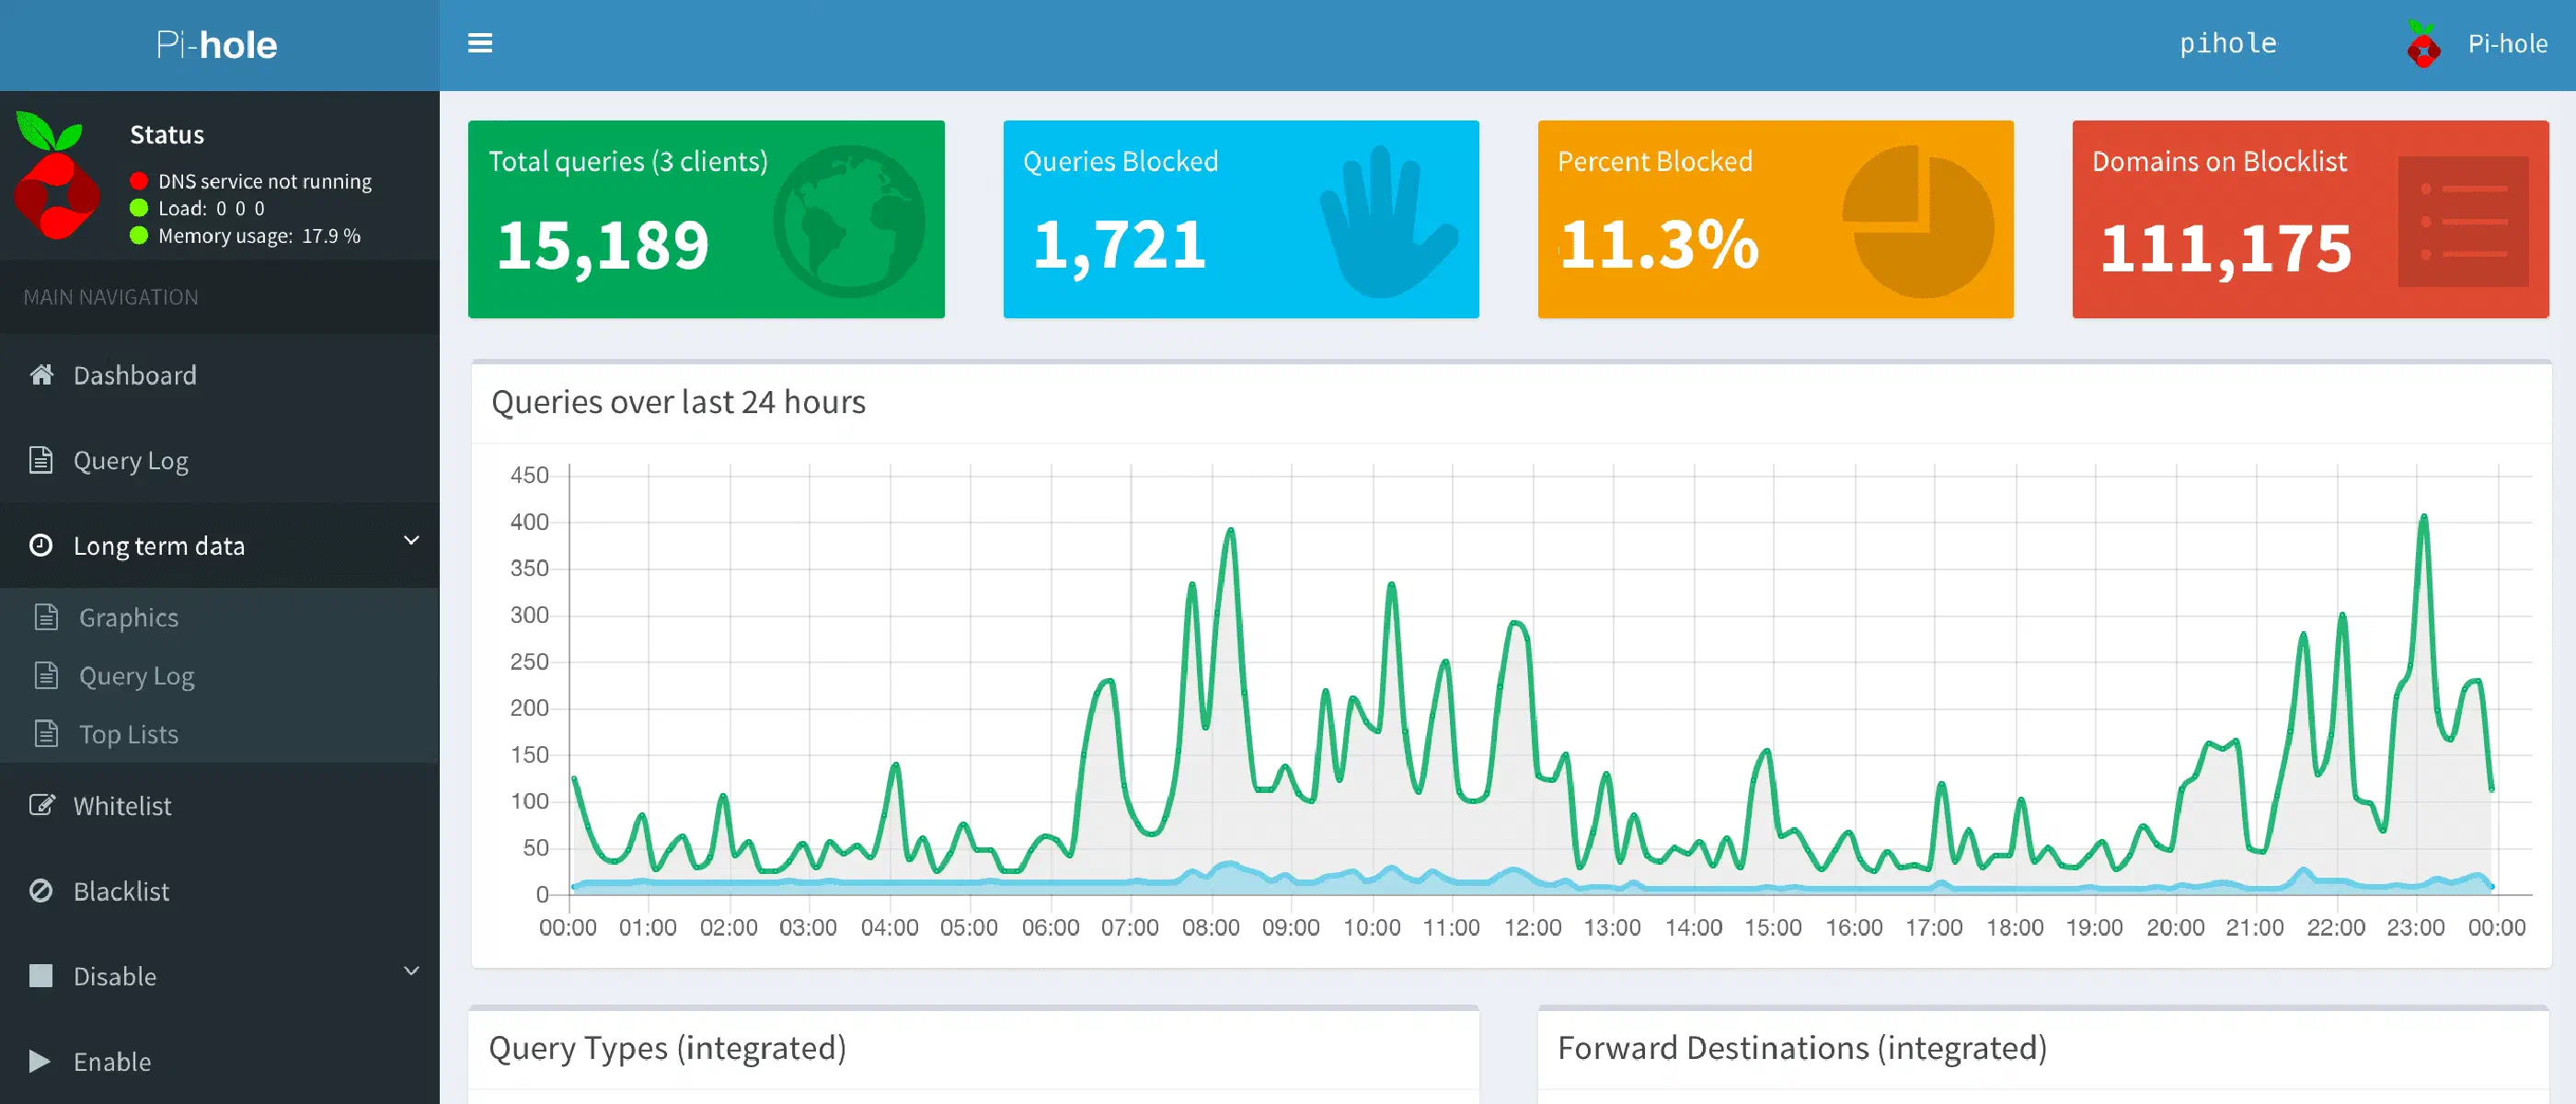Open Graphics under Long term data

(x=128, y=617)
